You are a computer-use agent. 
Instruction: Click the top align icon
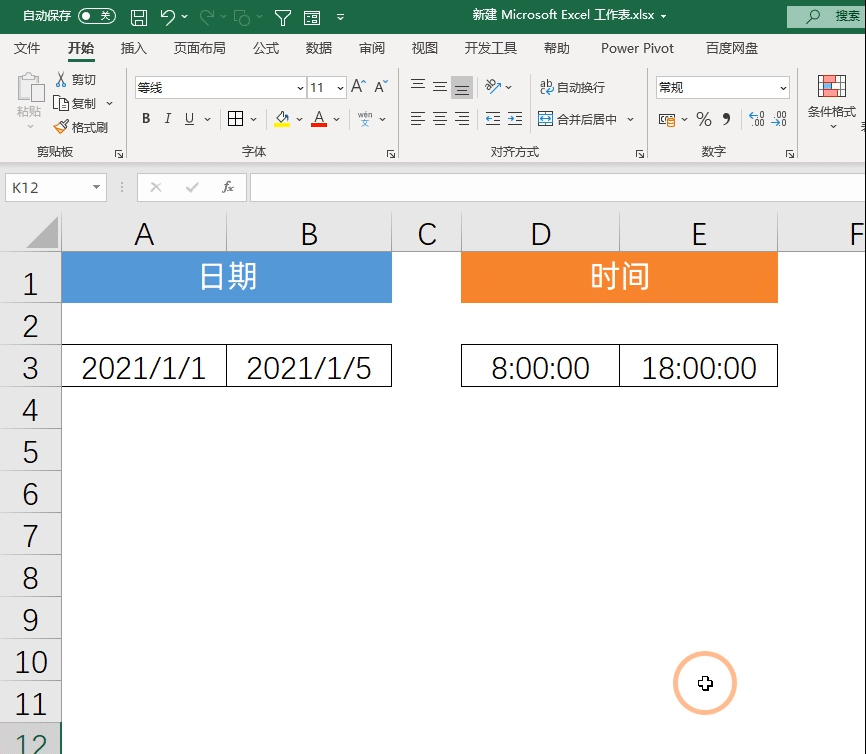coord(418,86)
